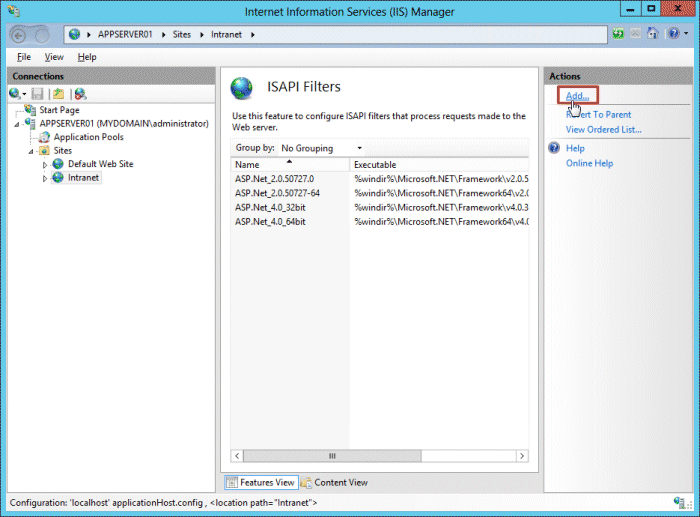The image size is (700, 517).
Task: Click arrow after Sites in breadcrumb
Action: click(202, 35)
